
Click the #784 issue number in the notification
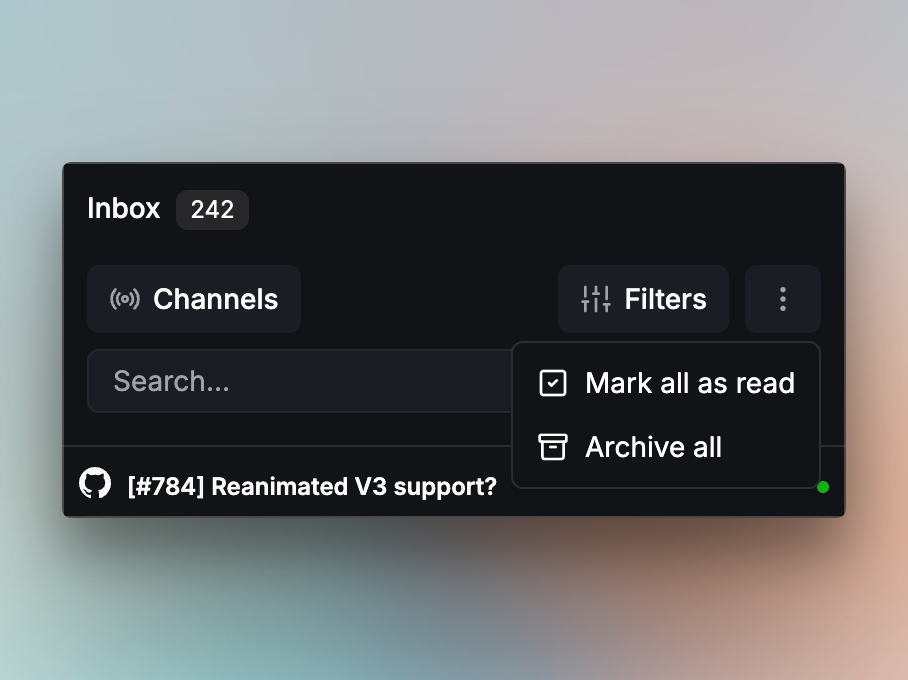pos(166,487)
